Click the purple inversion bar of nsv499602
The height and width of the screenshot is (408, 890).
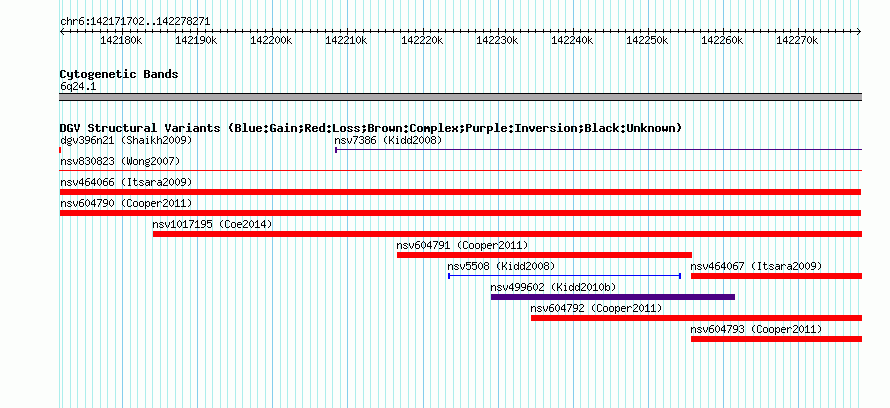click(x=613, y=297)
